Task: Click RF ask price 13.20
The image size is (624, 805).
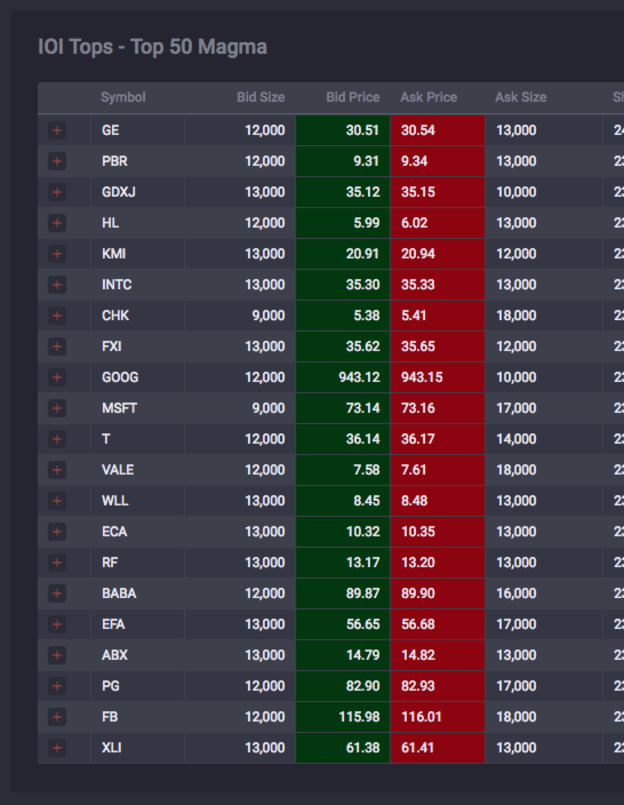Action: (x=438, y=563)
